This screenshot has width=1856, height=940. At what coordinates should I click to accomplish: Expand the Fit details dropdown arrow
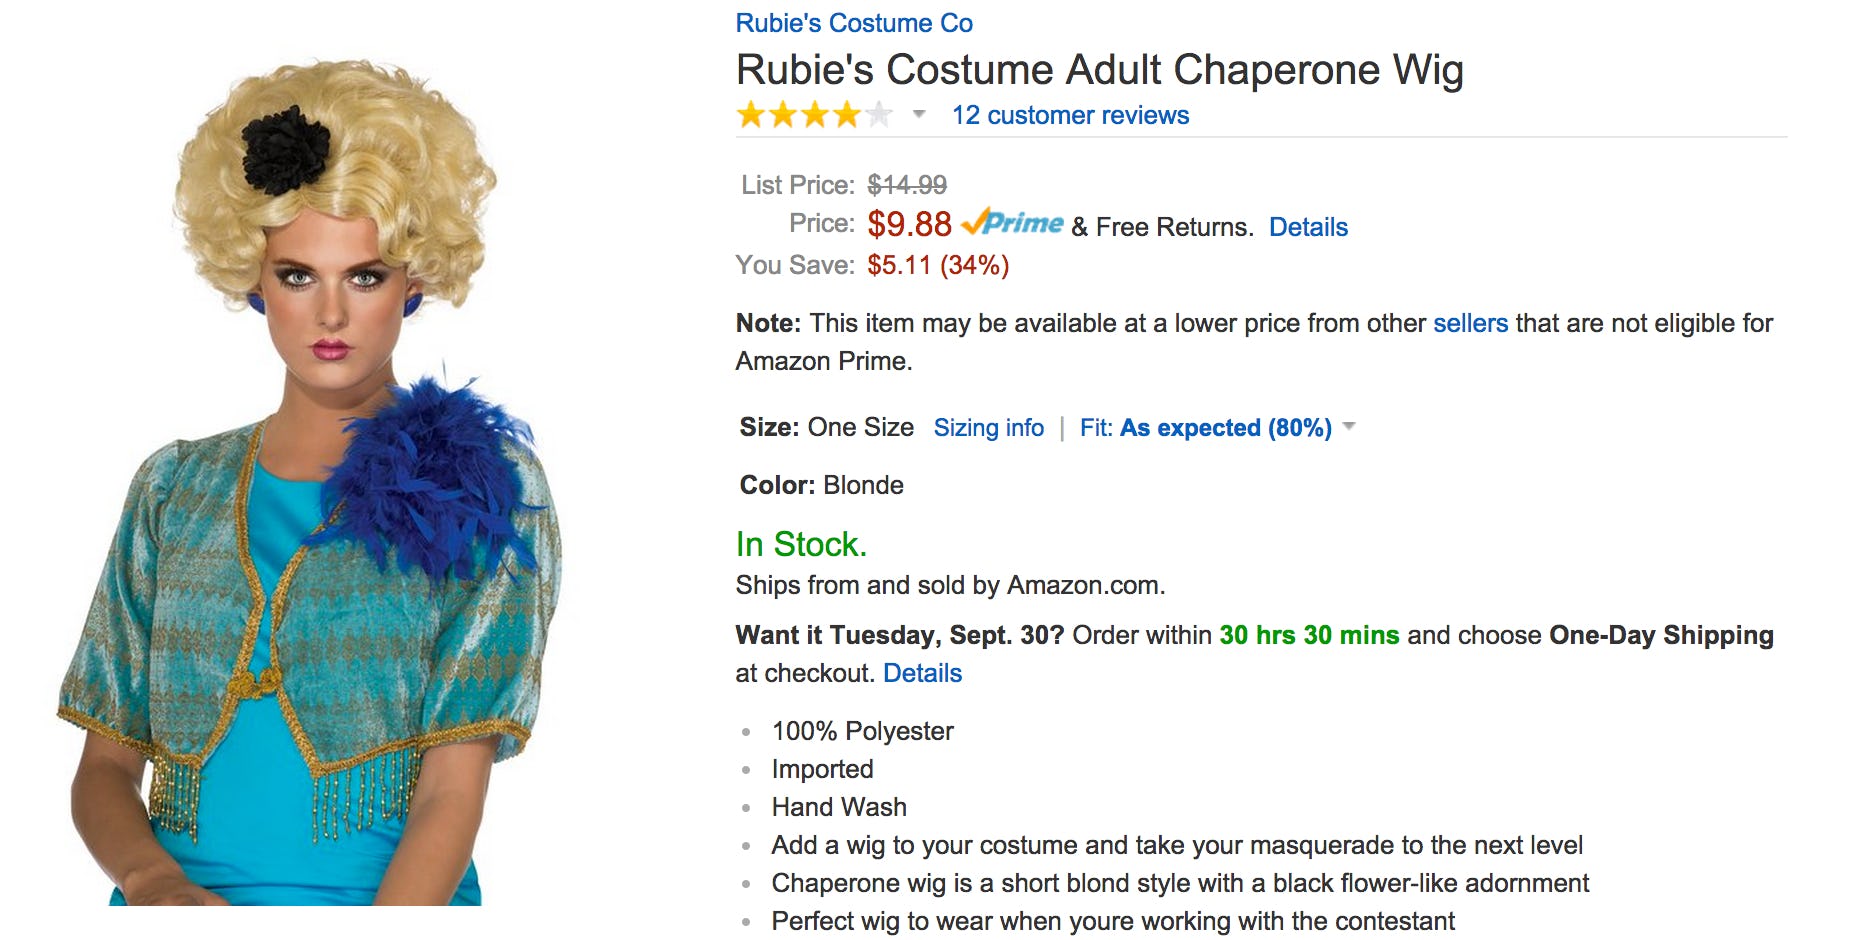pyautogui.click(x=1349, y=427)
